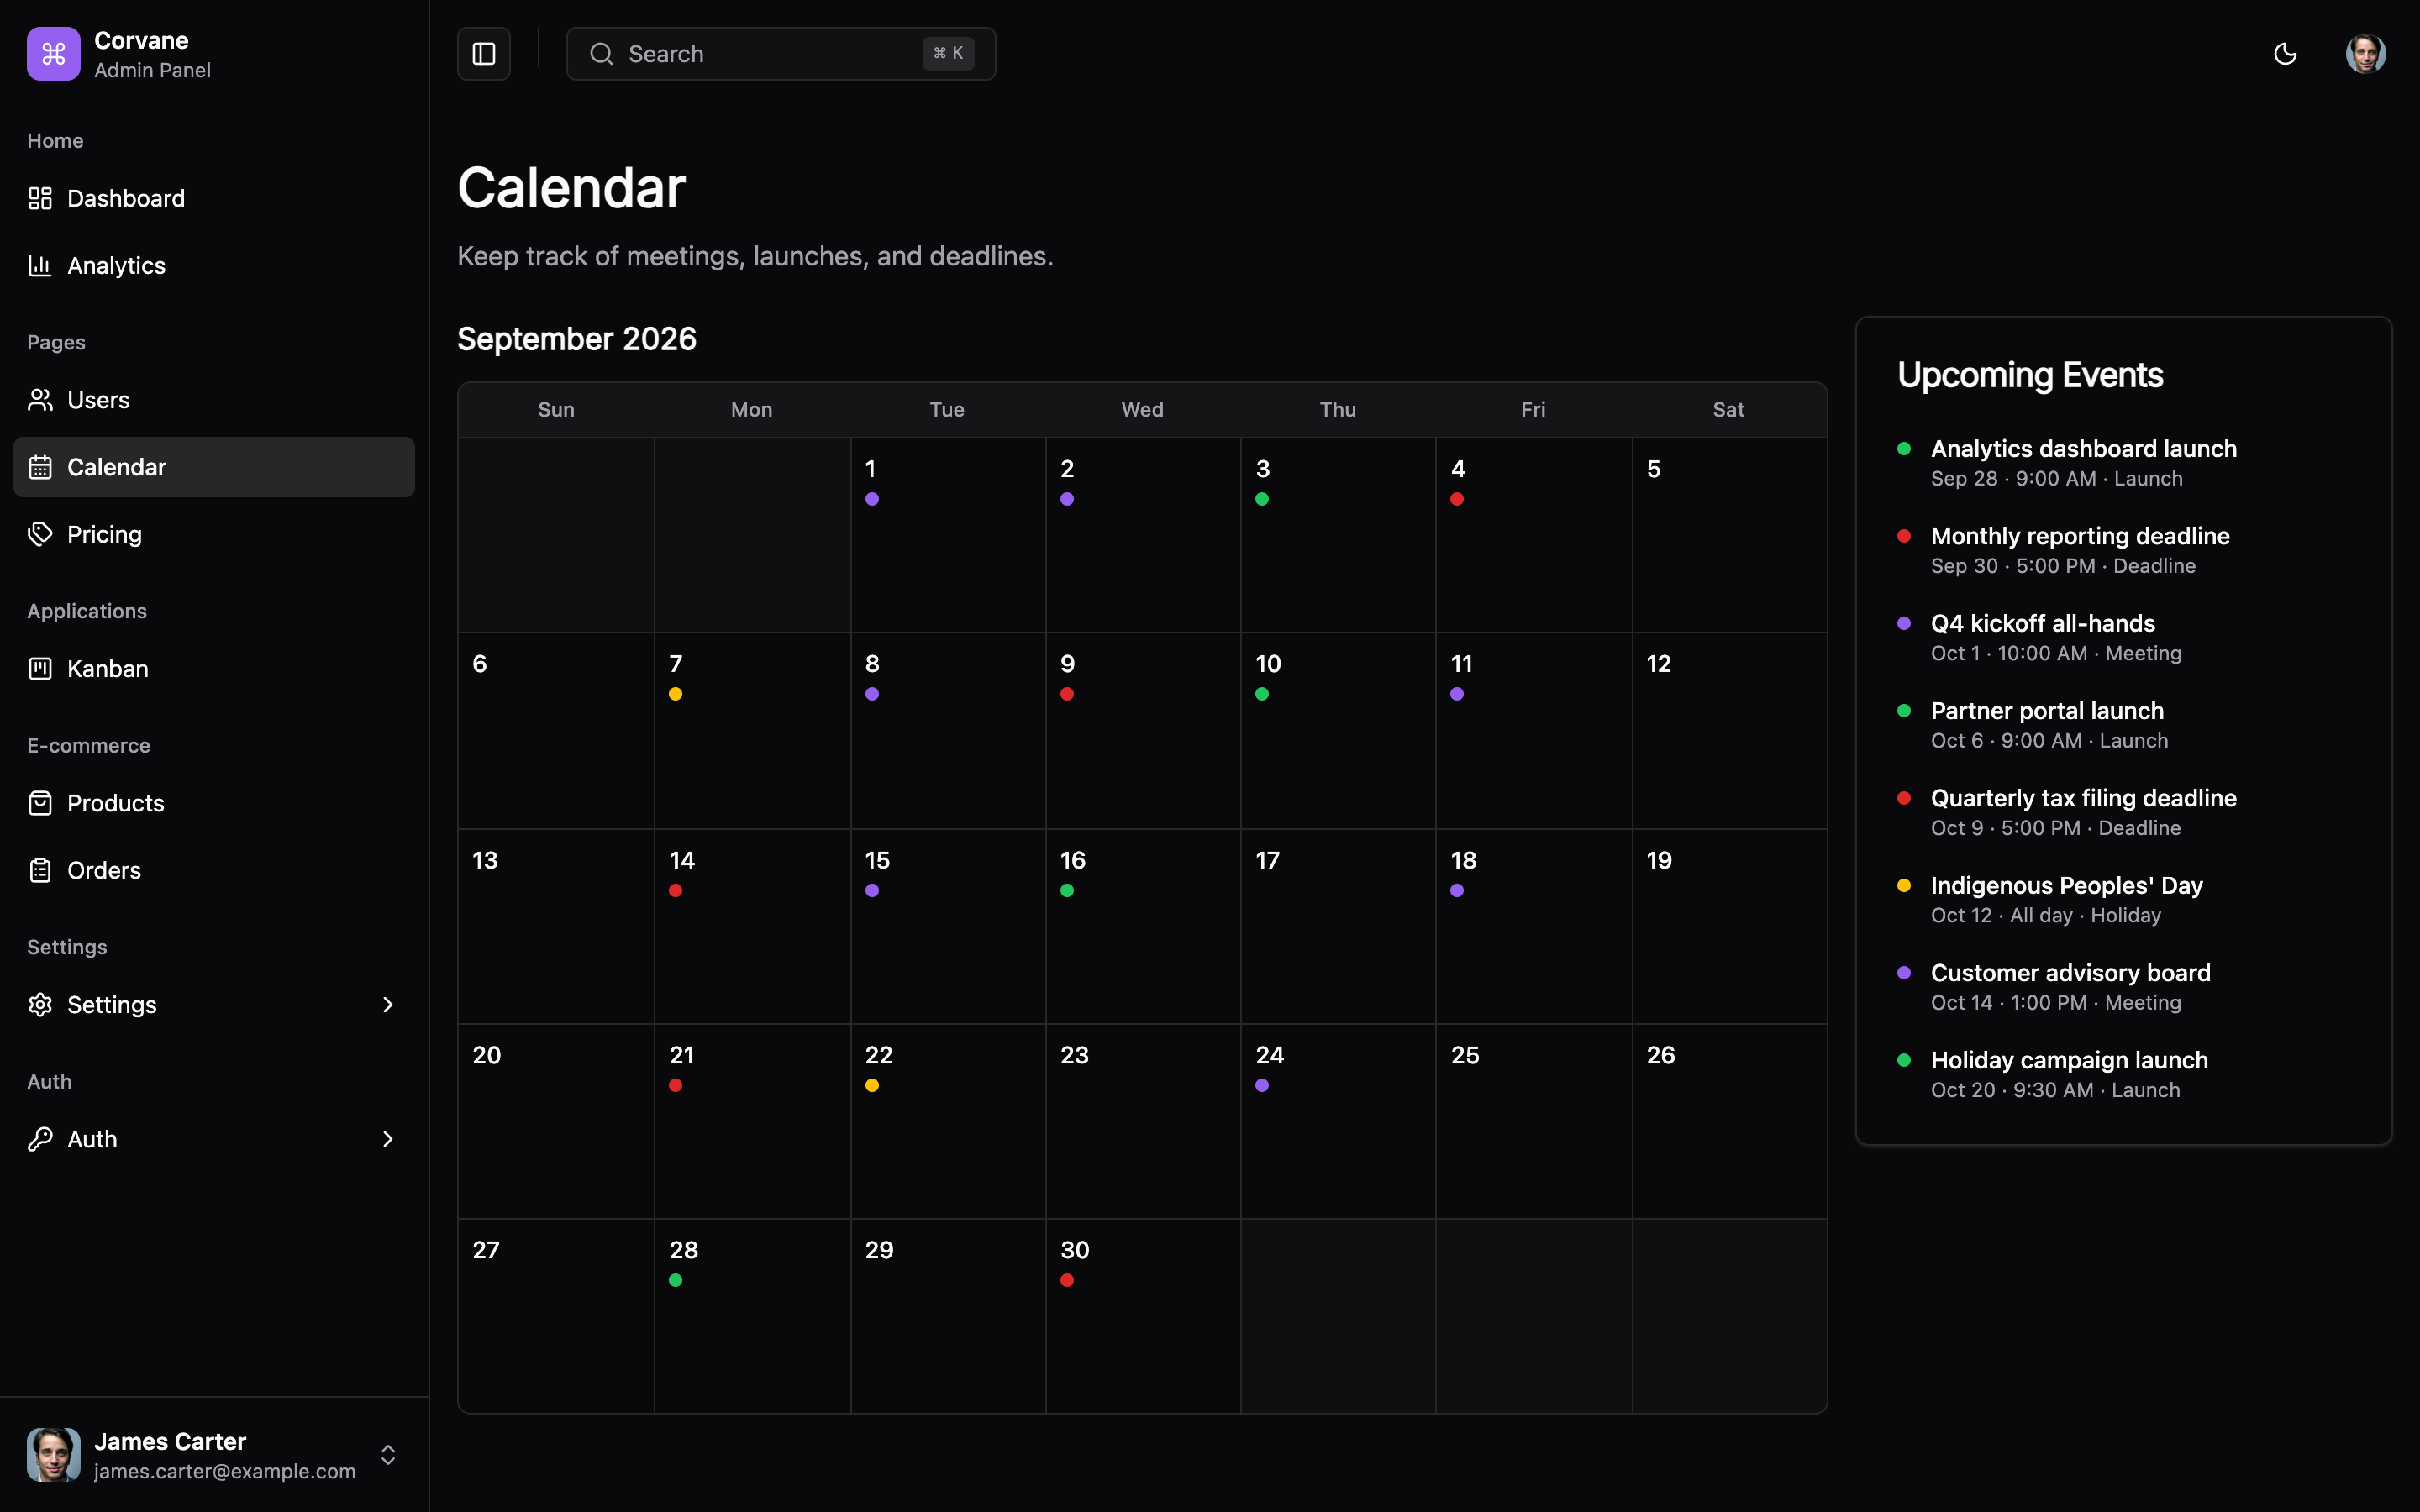
Task: Click purple event dot on September 24
Action: tap(1262, 1085)
